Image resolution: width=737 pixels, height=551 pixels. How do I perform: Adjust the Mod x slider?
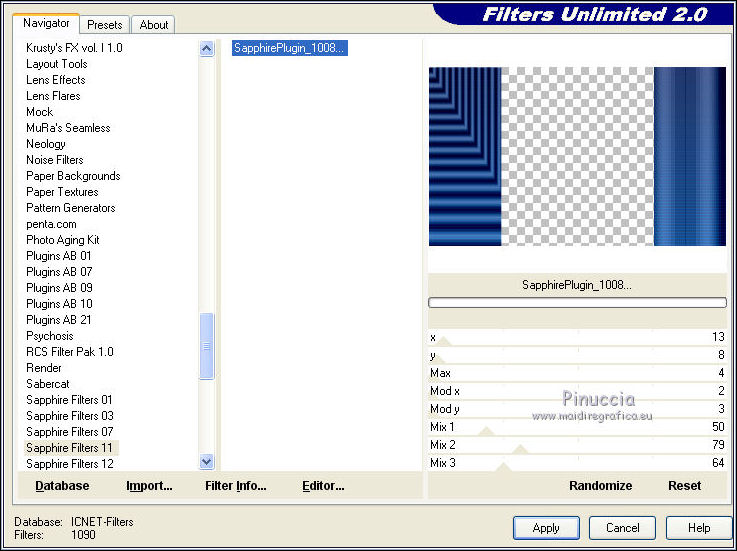tap(577, 391)
